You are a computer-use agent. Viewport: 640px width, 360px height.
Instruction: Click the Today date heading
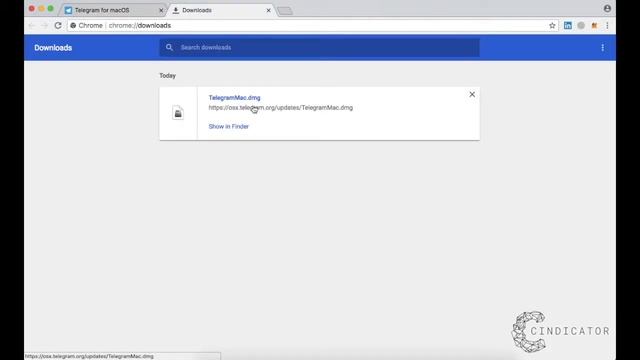167,76
